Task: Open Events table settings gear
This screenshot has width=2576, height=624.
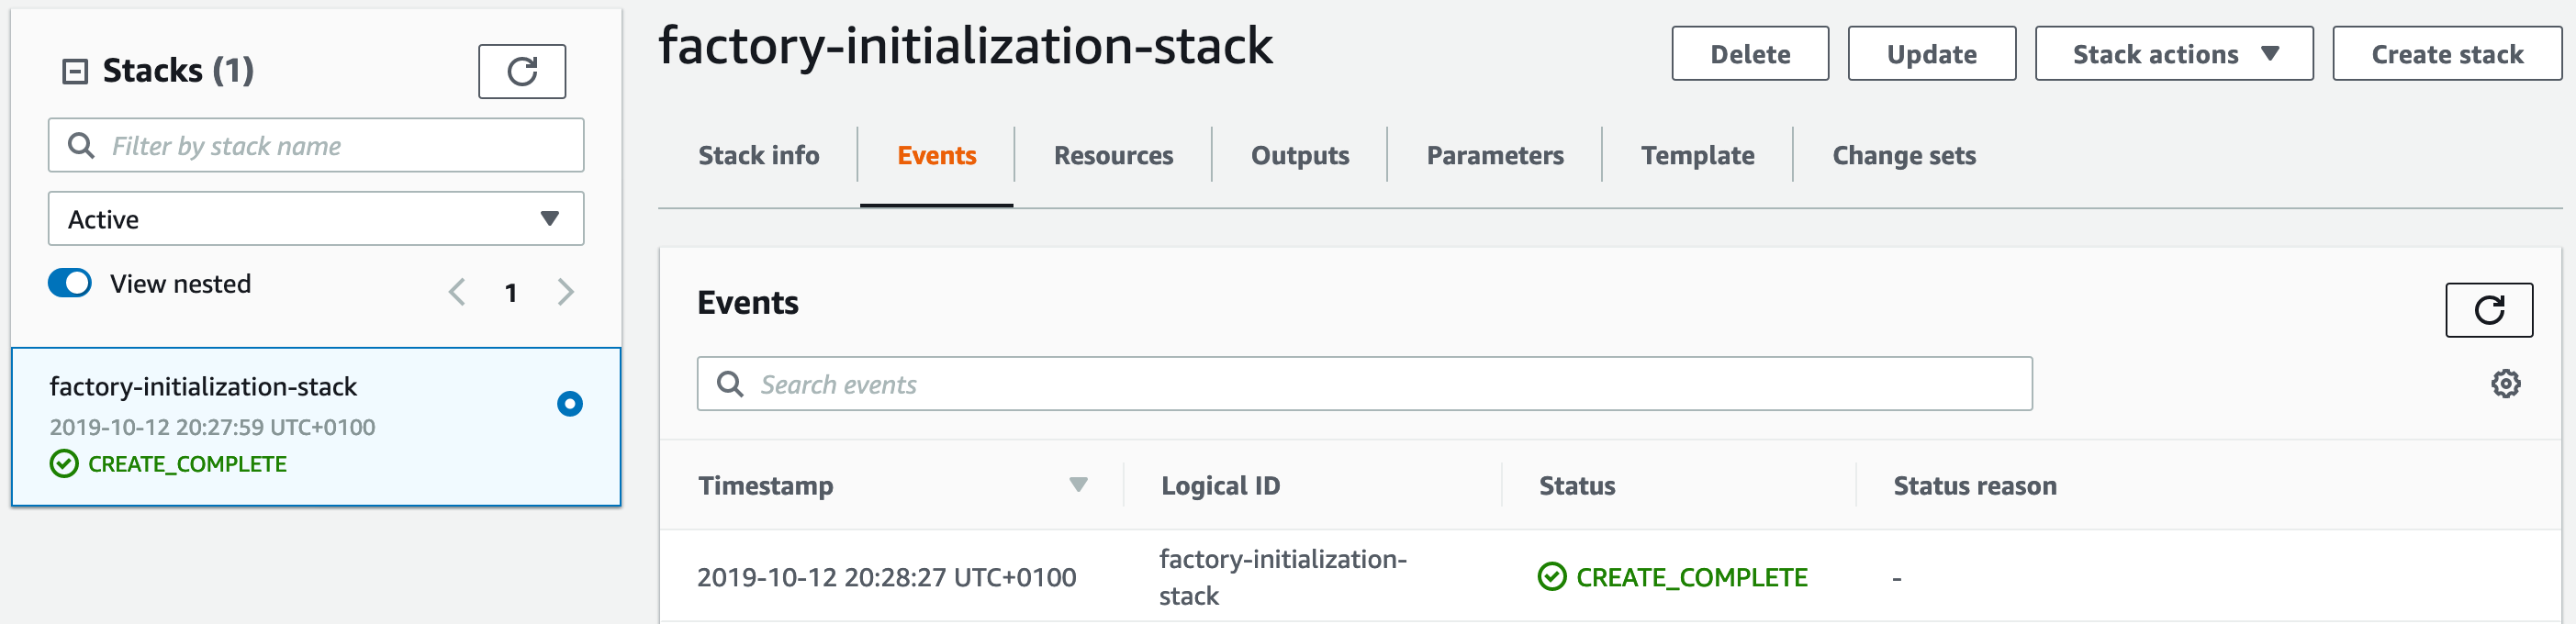Action: point(2505,384)
